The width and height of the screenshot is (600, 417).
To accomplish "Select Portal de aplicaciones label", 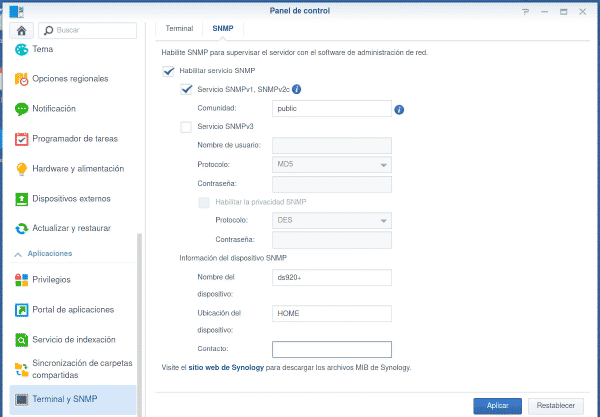I will click(73, 309).
